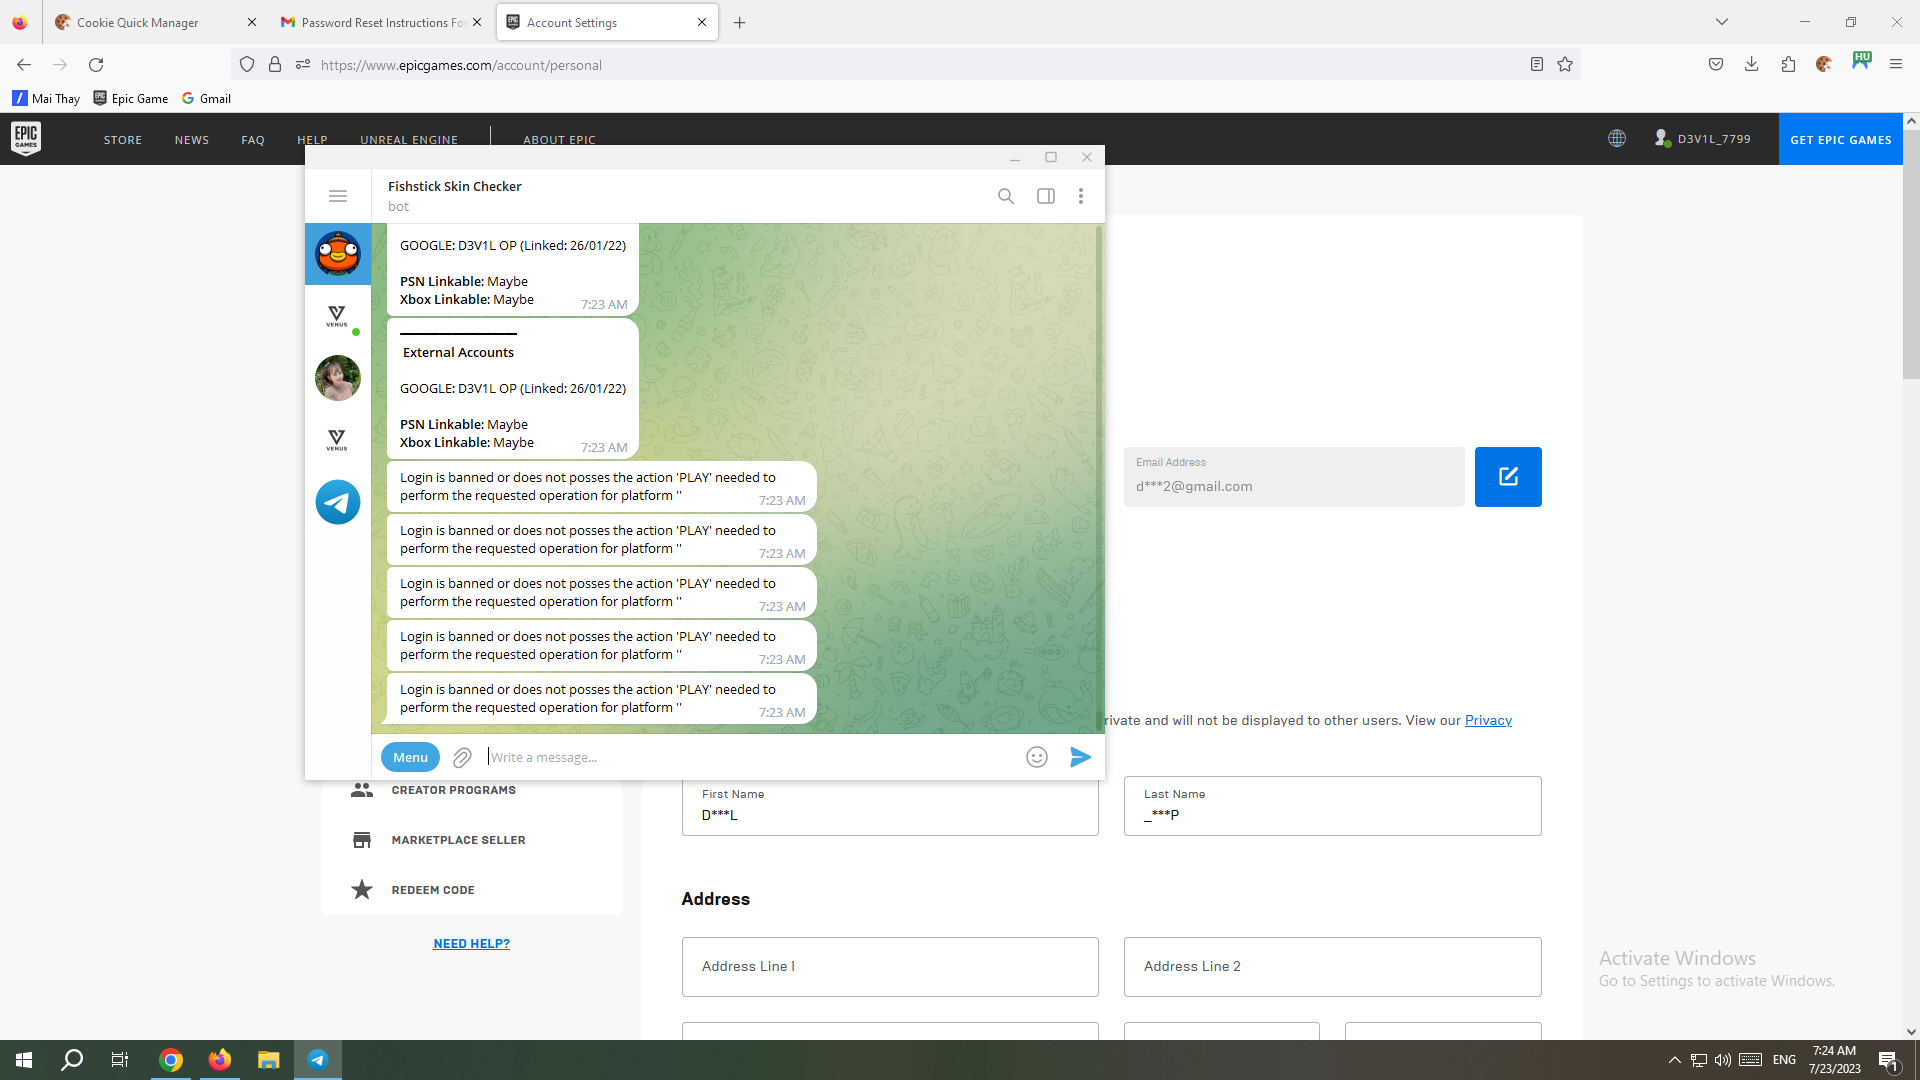Go back in Firefox
Image resolution: width=1920 pixels, height=1080 pixels.
click(x=24, y=65)
